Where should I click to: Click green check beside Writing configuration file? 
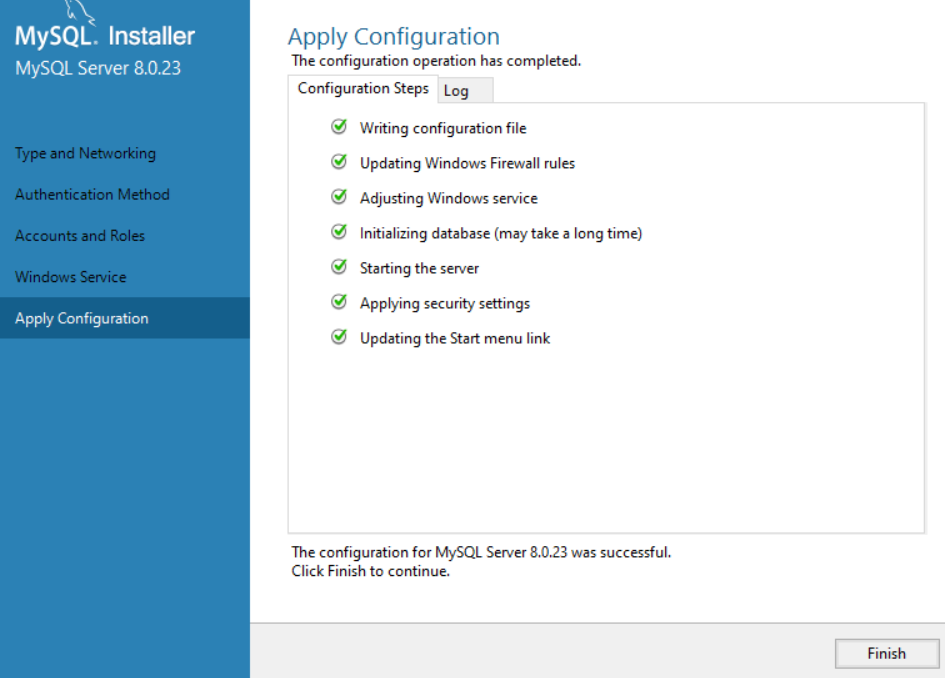tap(339, 127)
